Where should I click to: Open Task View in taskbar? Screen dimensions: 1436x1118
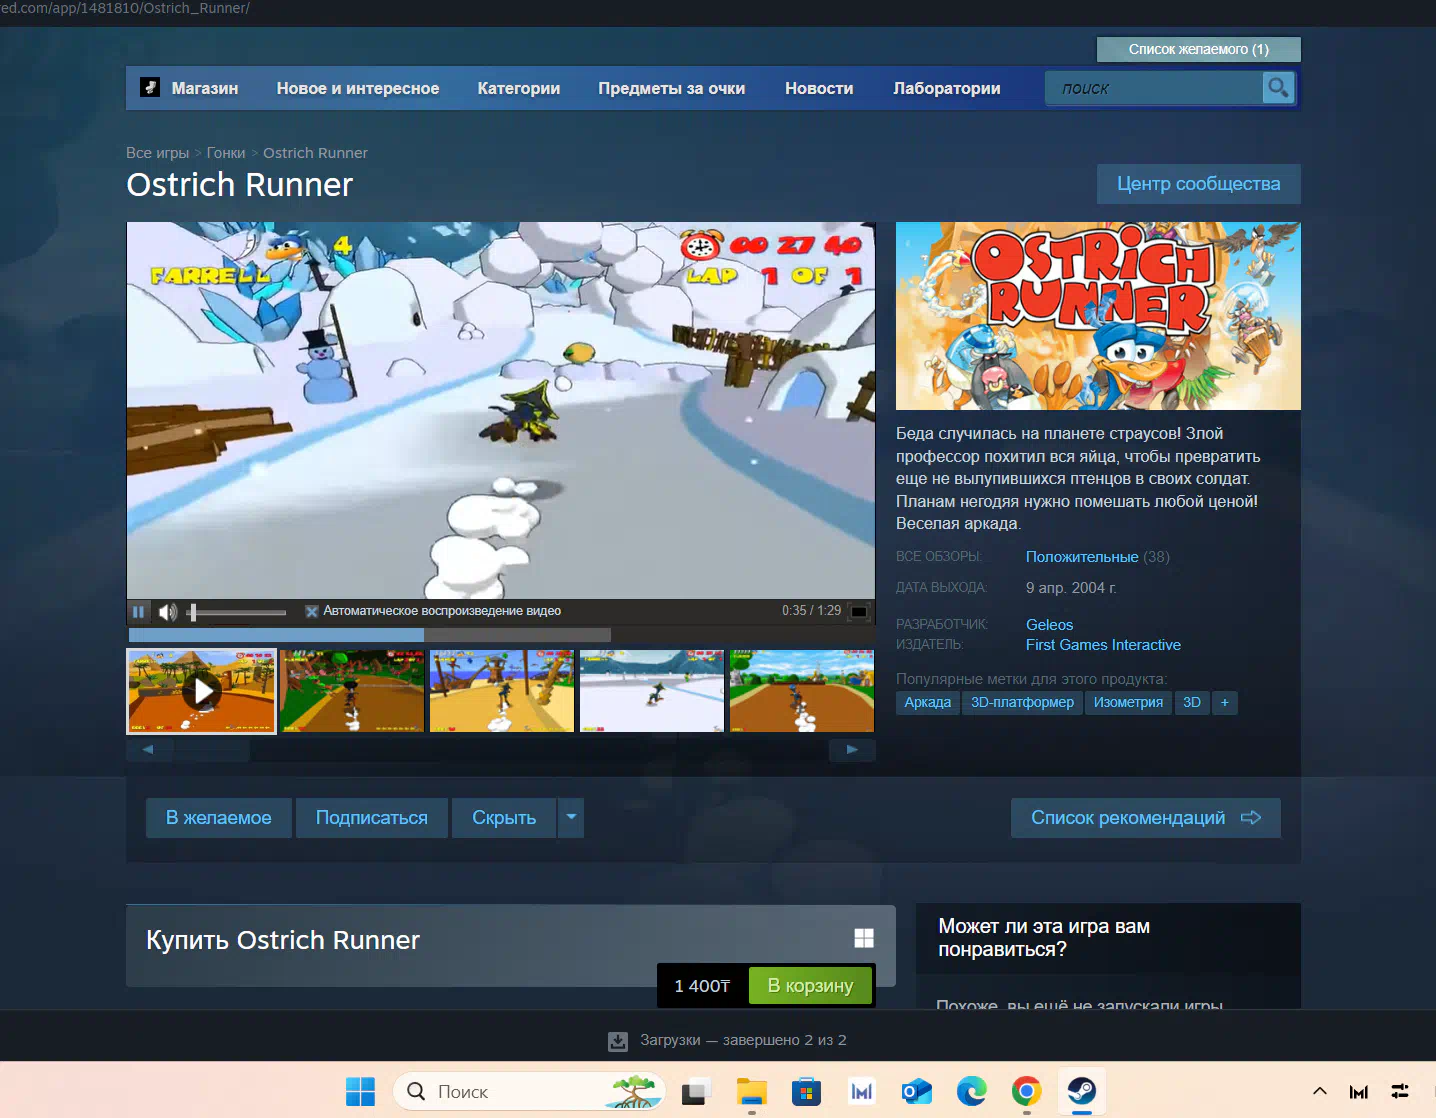(x=696, y=1092)
